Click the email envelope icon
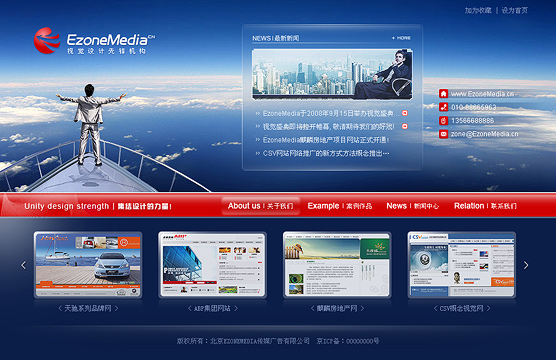 coord(443,134)
